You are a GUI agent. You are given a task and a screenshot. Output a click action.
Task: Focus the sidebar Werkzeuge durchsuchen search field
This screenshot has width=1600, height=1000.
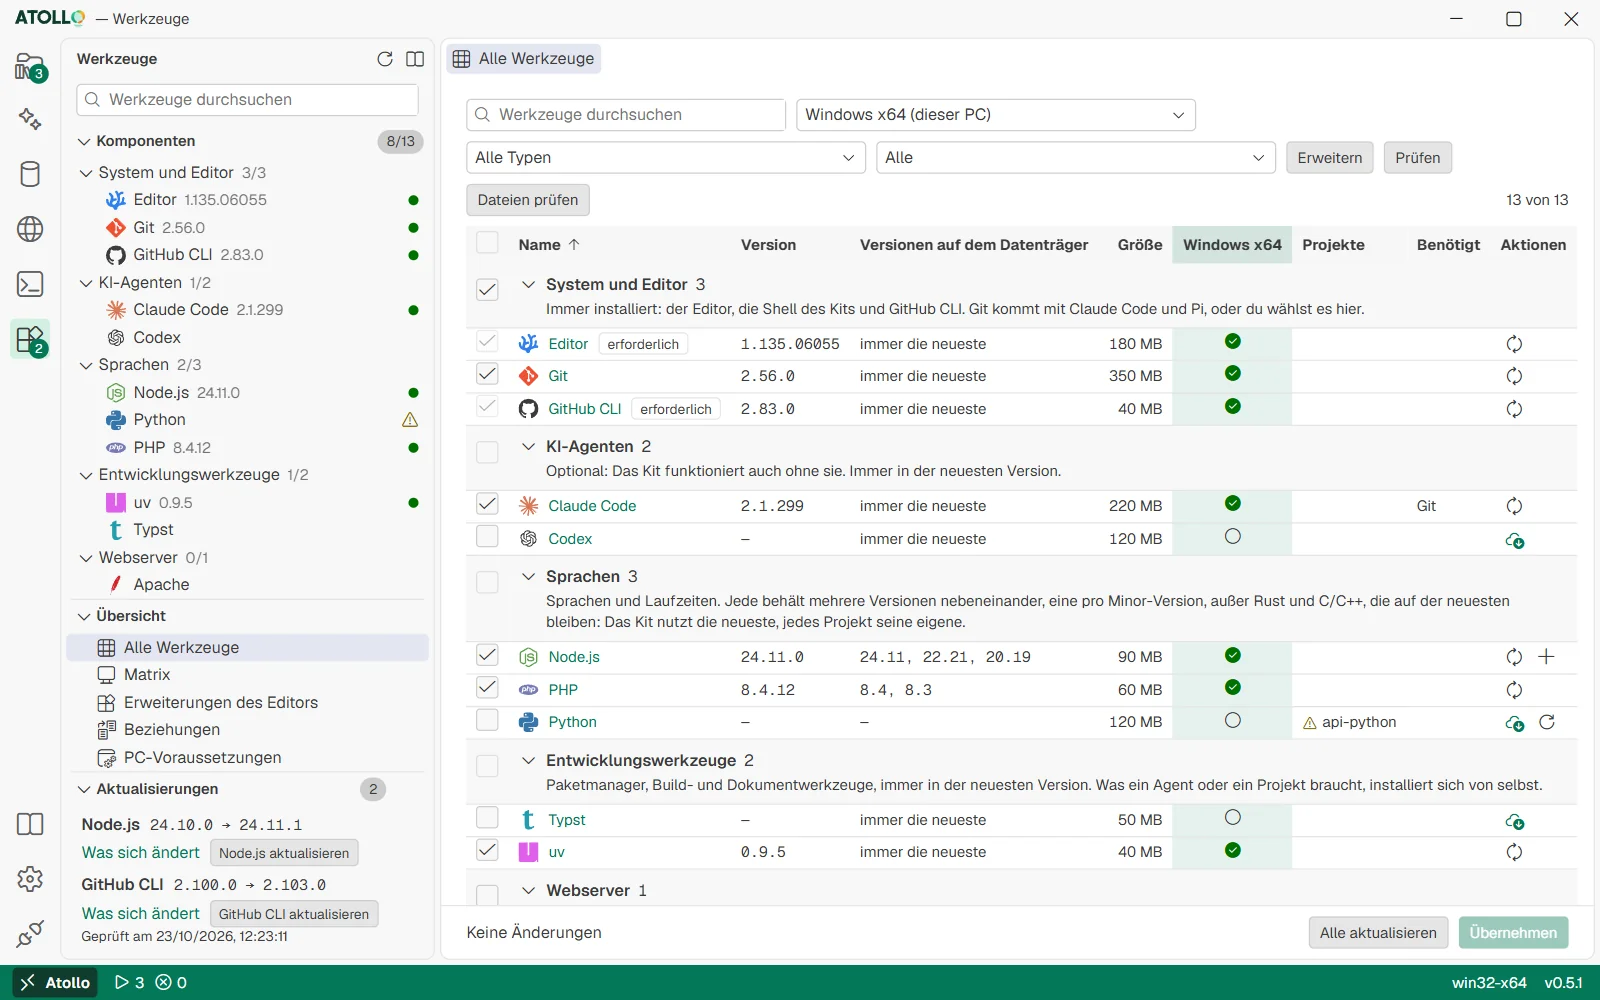point(247,100)
